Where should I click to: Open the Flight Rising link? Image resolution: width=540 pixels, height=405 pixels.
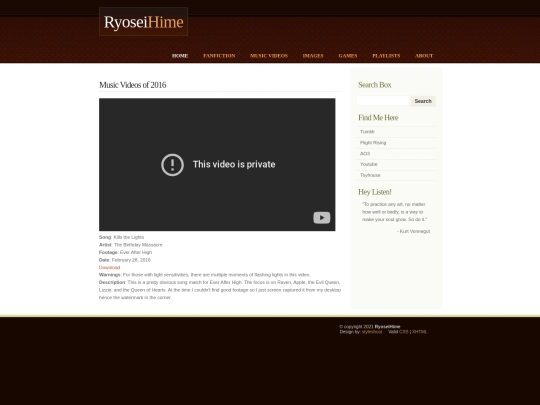pyautogui.click(x=373, y=143)
